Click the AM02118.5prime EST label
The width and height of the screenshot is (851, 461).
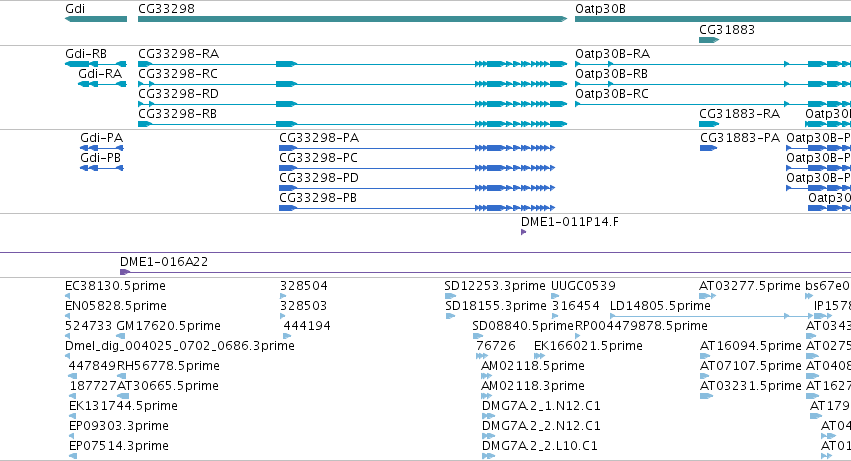pos(533,367)
